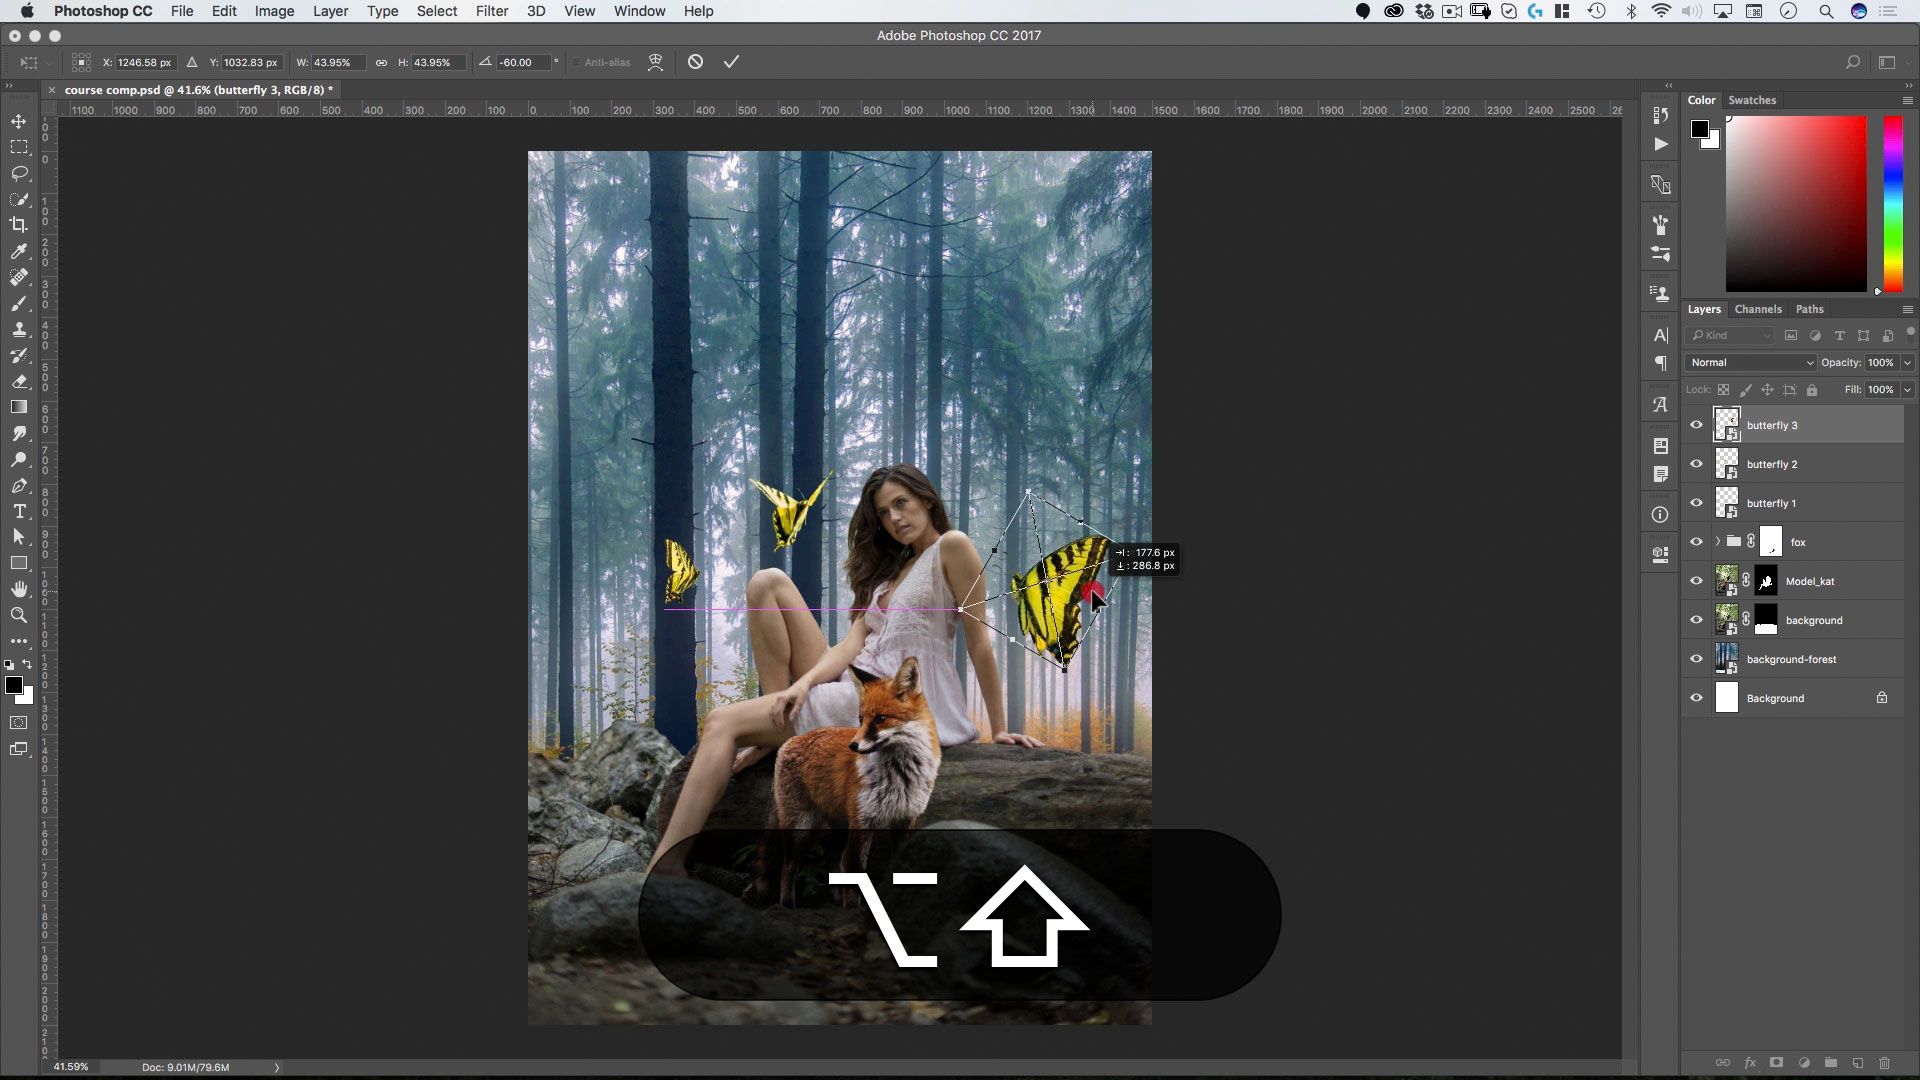The width and height of the screenshot is (1920, 1080).
Task: Click the delete layer trash icon
Action: tap(1884, 1063)
